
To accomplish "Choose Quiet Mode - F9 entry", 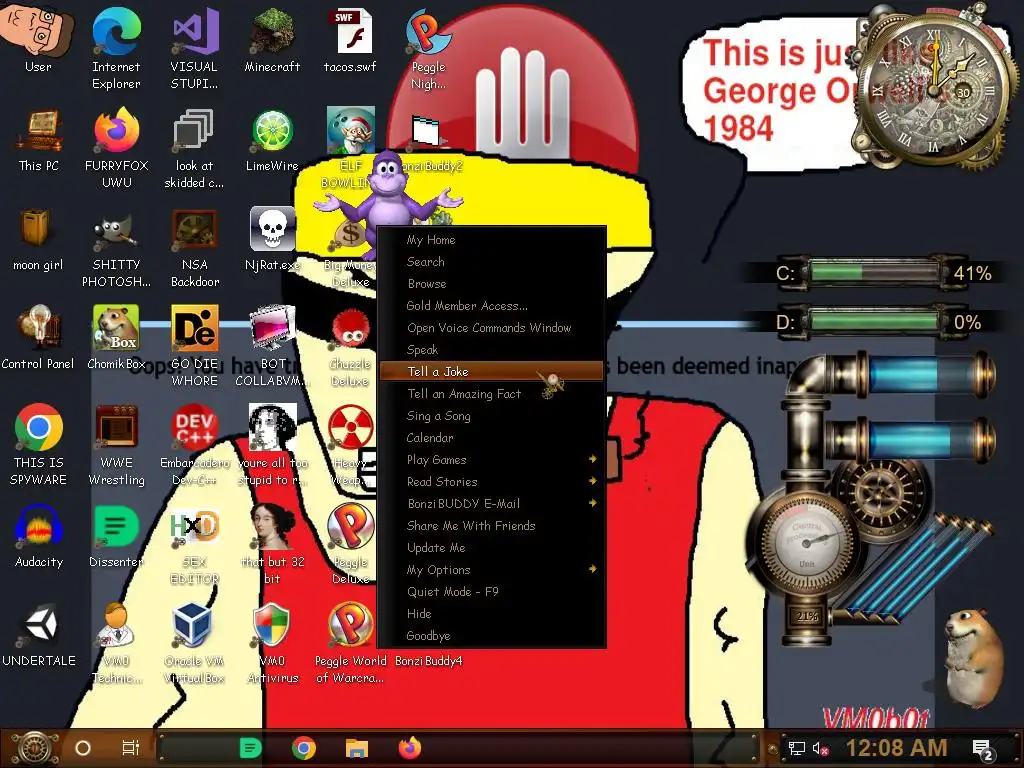I will tap(491, 592).
